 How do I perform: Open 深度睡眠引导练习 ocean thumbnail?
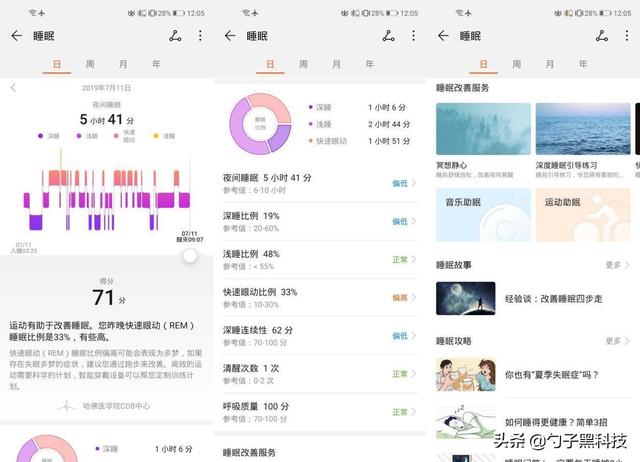point(582,129)
